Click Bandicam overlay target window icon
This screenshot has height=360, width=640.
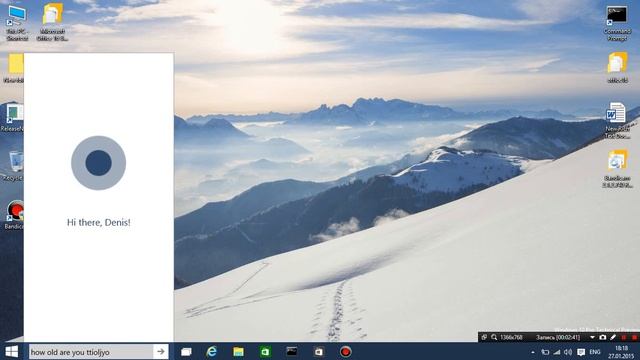click(x=484, y=337)
